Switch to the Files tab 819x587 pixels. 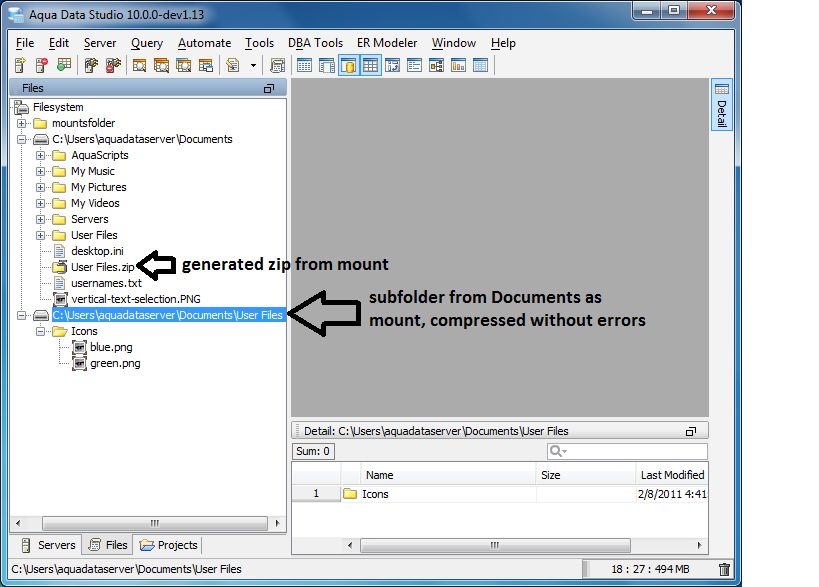108,545
